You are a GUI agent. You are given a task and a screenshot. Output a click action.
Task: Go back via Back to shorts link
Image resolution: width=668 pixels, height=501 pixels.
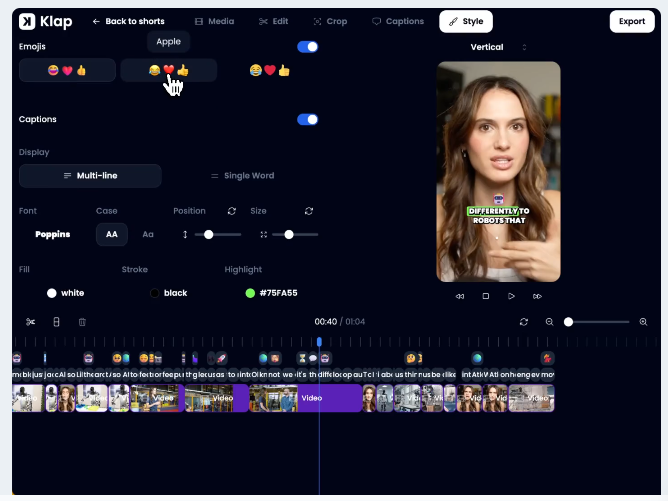point(128,21)
